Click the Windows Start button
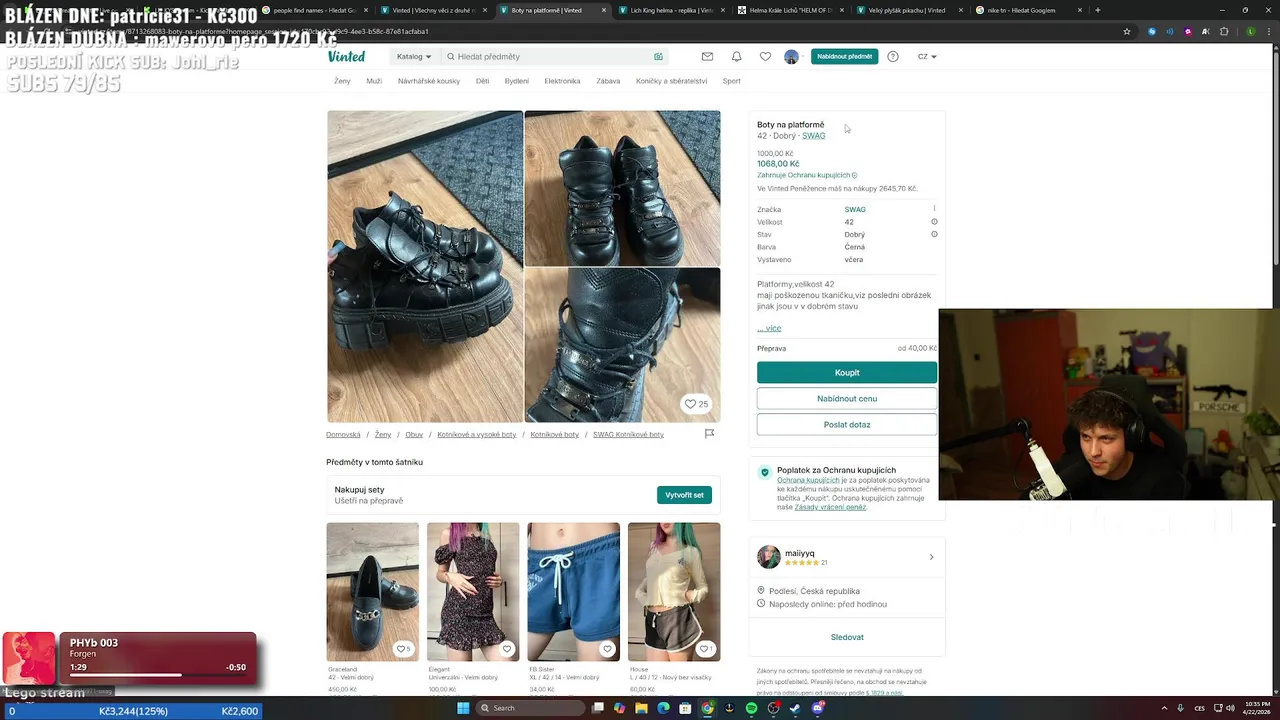 (463, 708)
